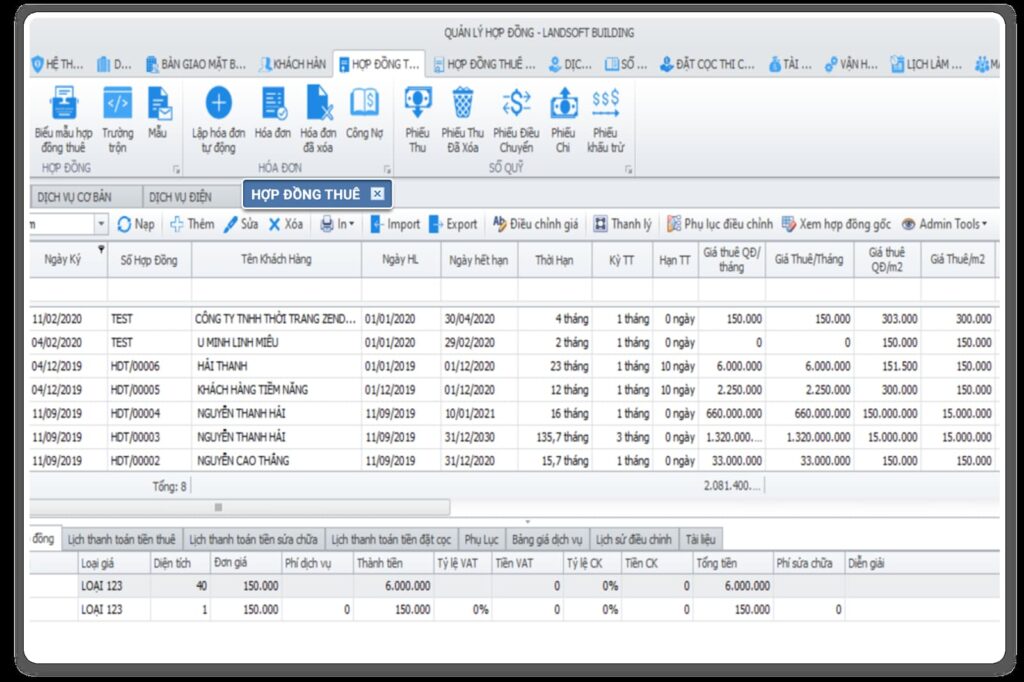
Task: Expand the HÓA ĐƠN group launcher
Action: tap(387, 170)
